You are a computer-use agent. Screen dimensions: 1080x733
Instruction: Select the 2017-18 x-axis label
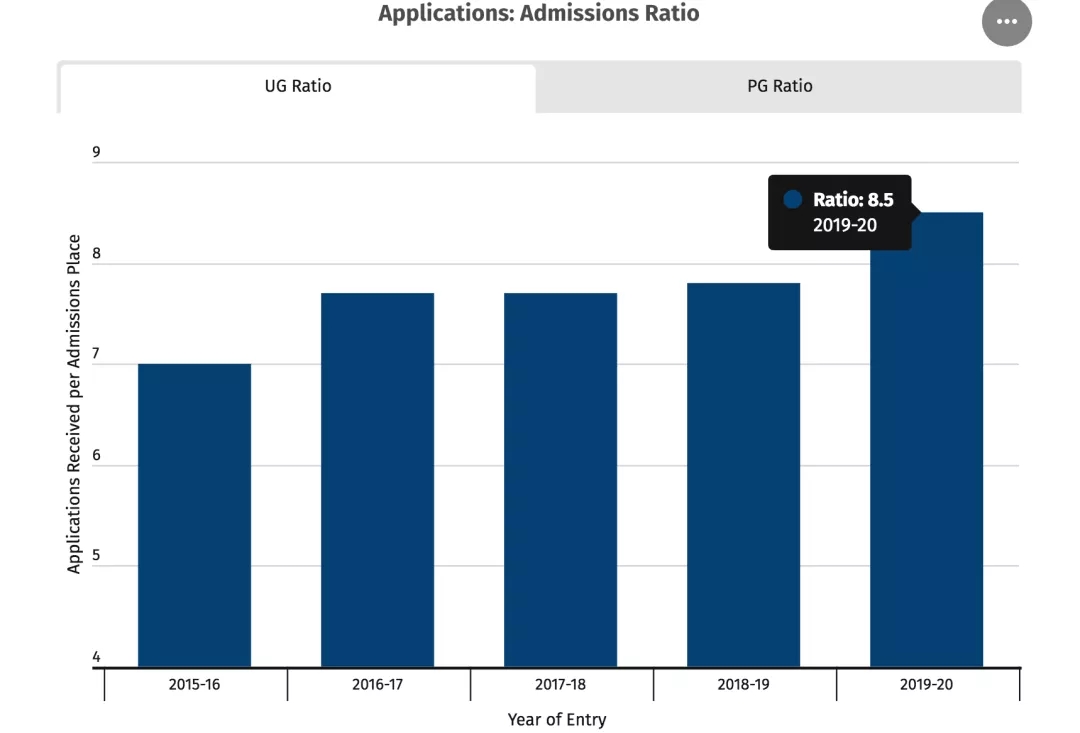pyautogui.click(x=560, y=685)
